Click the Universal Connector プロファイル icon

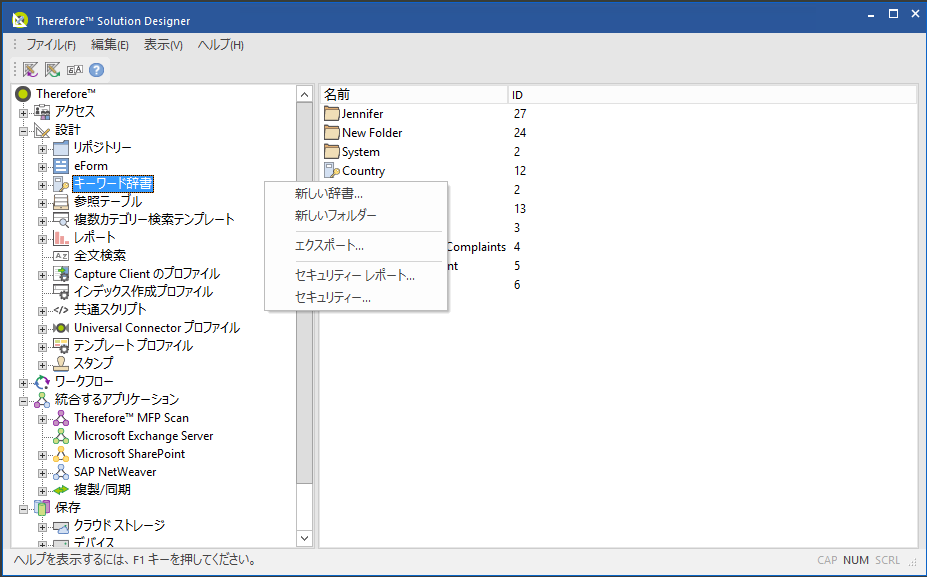point(61,328)
